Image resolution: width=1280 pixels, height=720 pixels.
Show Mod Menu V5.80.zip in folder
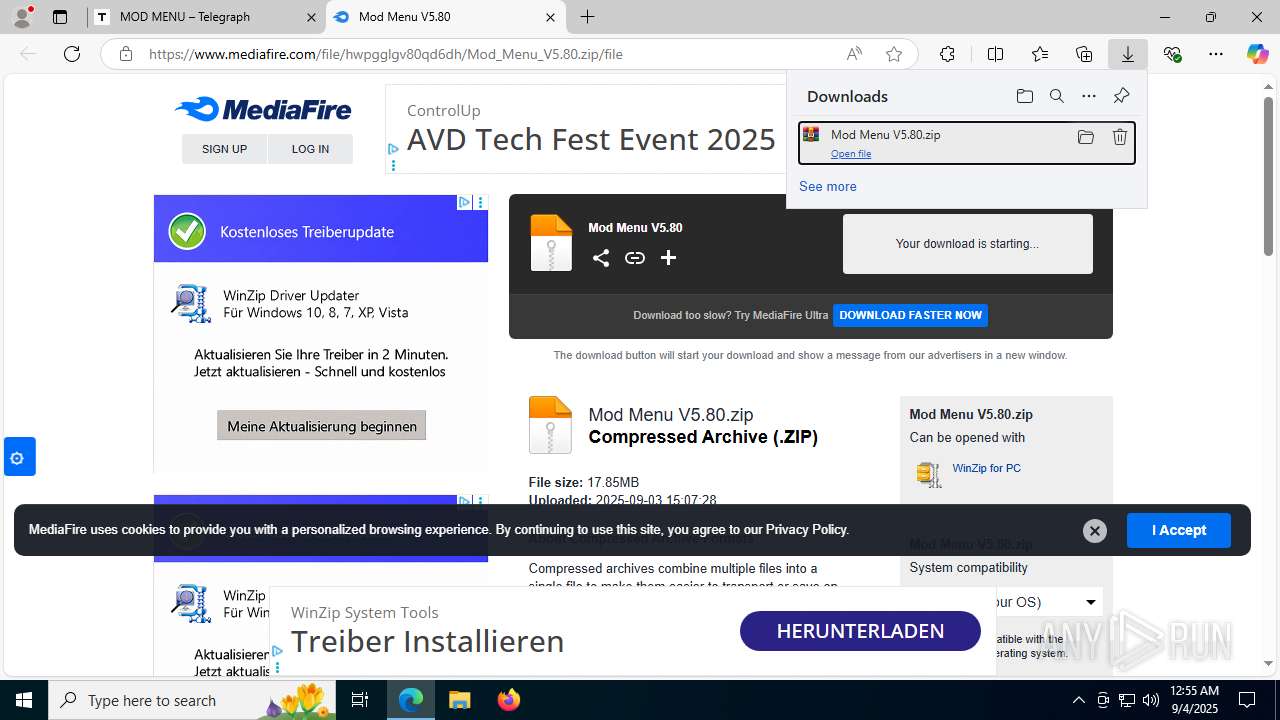click(1086, 137)
